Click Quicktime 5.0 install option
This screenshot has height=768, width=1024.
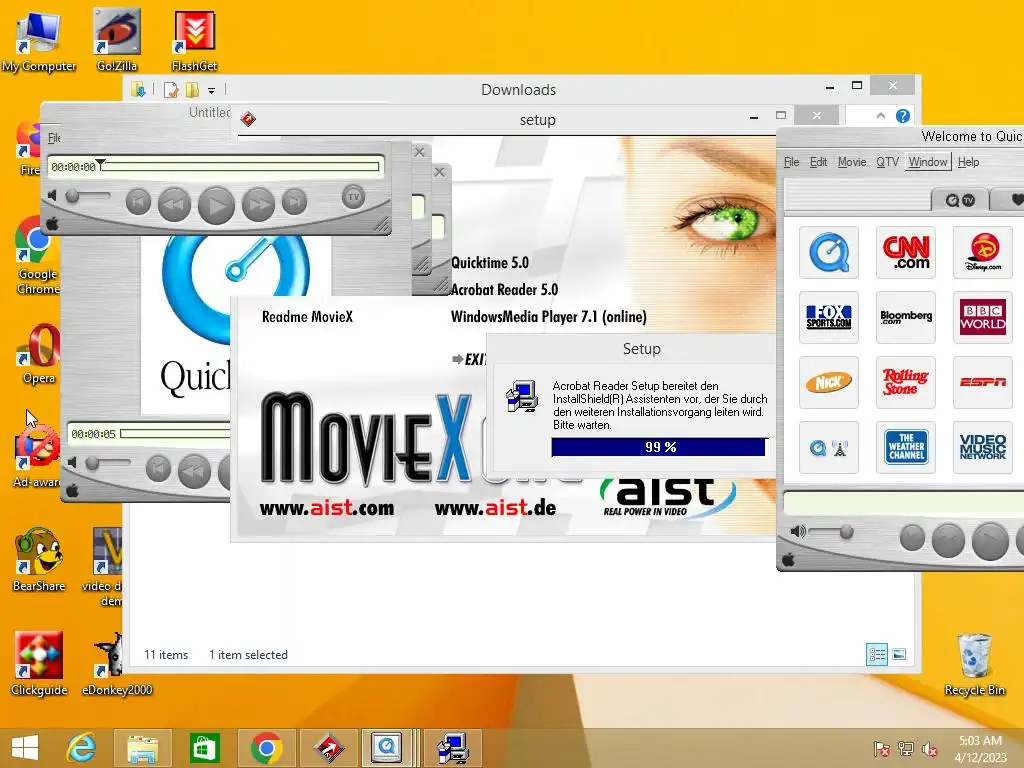(490, 263)
